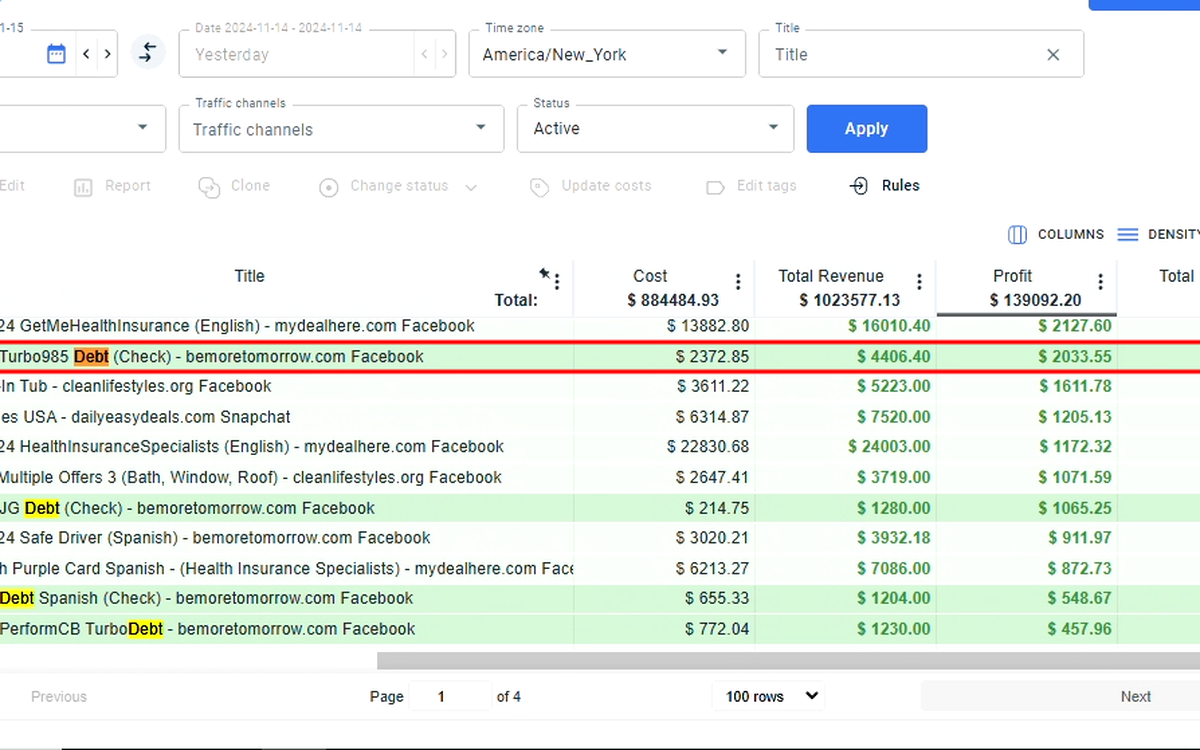Open the DENSITY options icon
Image resolution: width=1200 pixels, height=750 pixels.
(x=1128, y=235)
